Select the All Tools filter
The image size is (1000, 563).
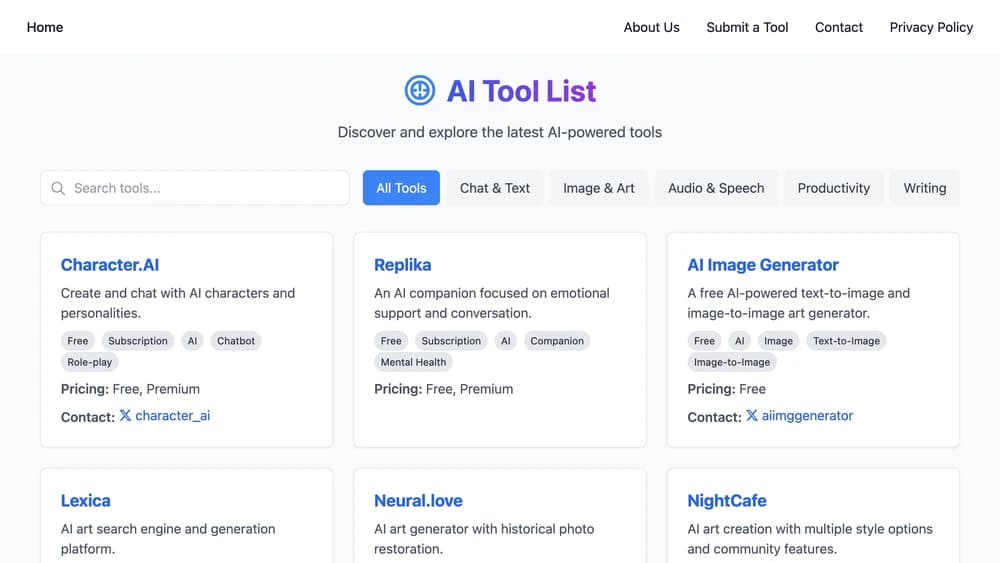coord(401,187)
